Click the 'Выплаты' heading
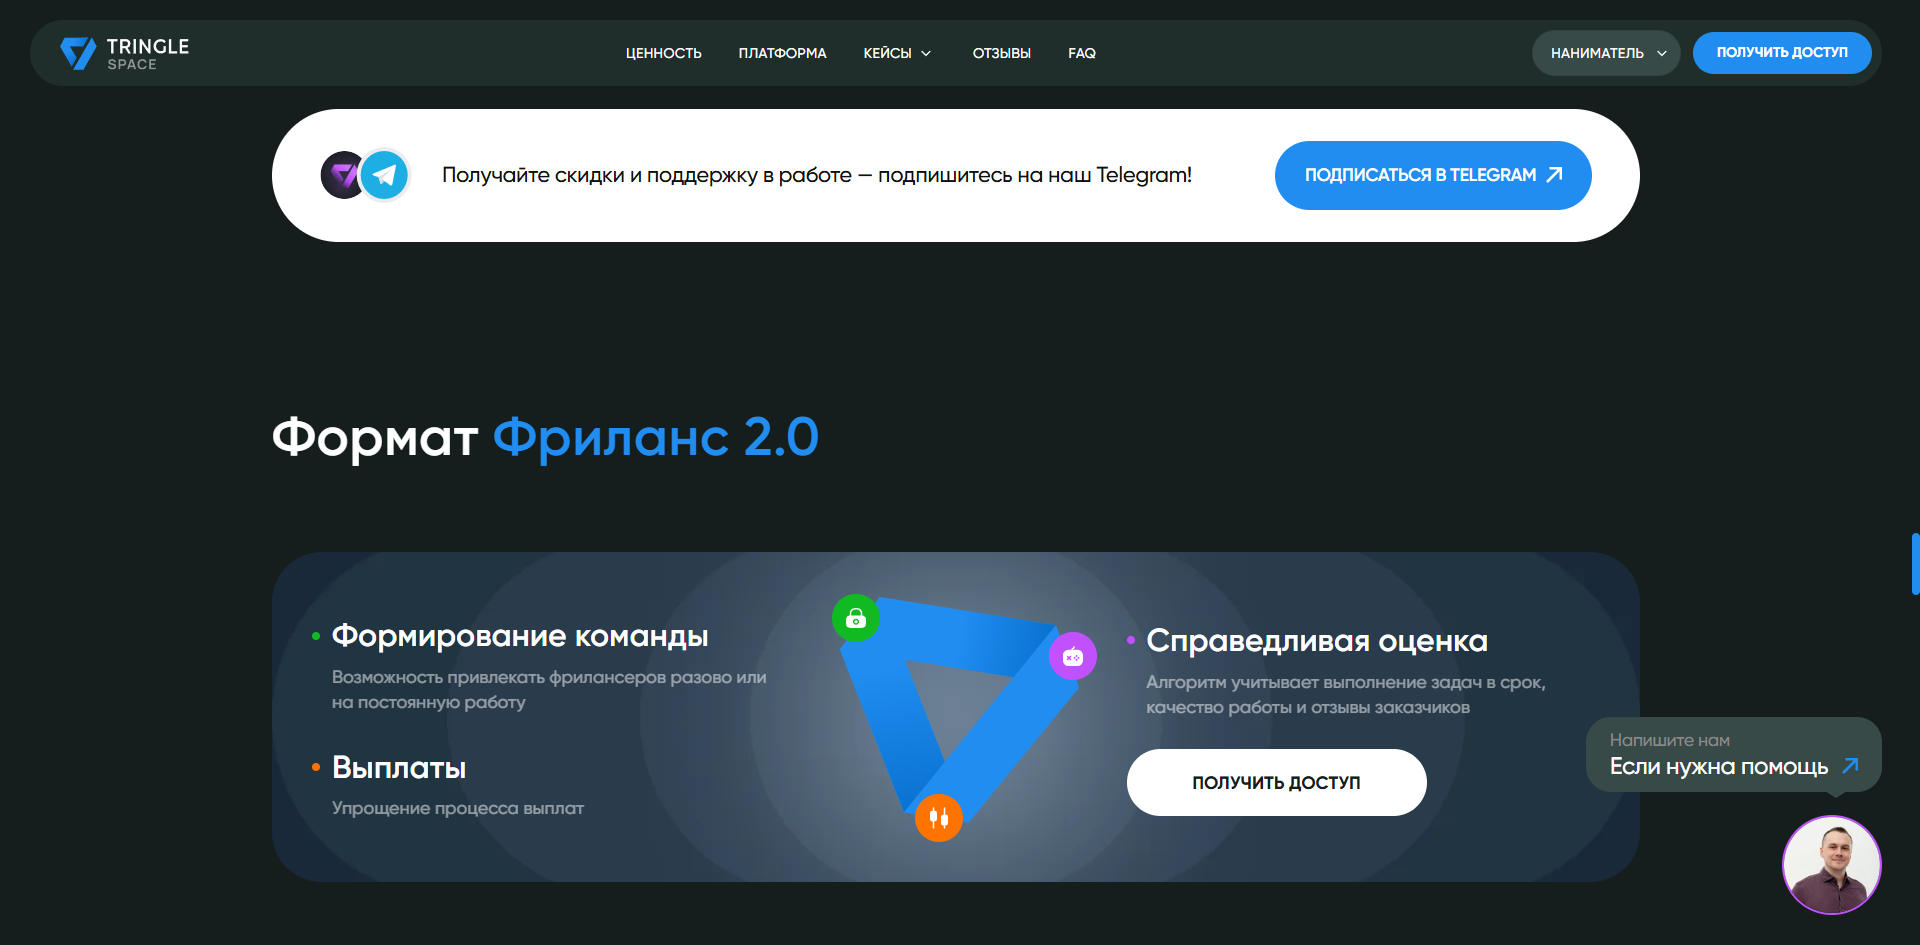 click(x=399, y=768)
